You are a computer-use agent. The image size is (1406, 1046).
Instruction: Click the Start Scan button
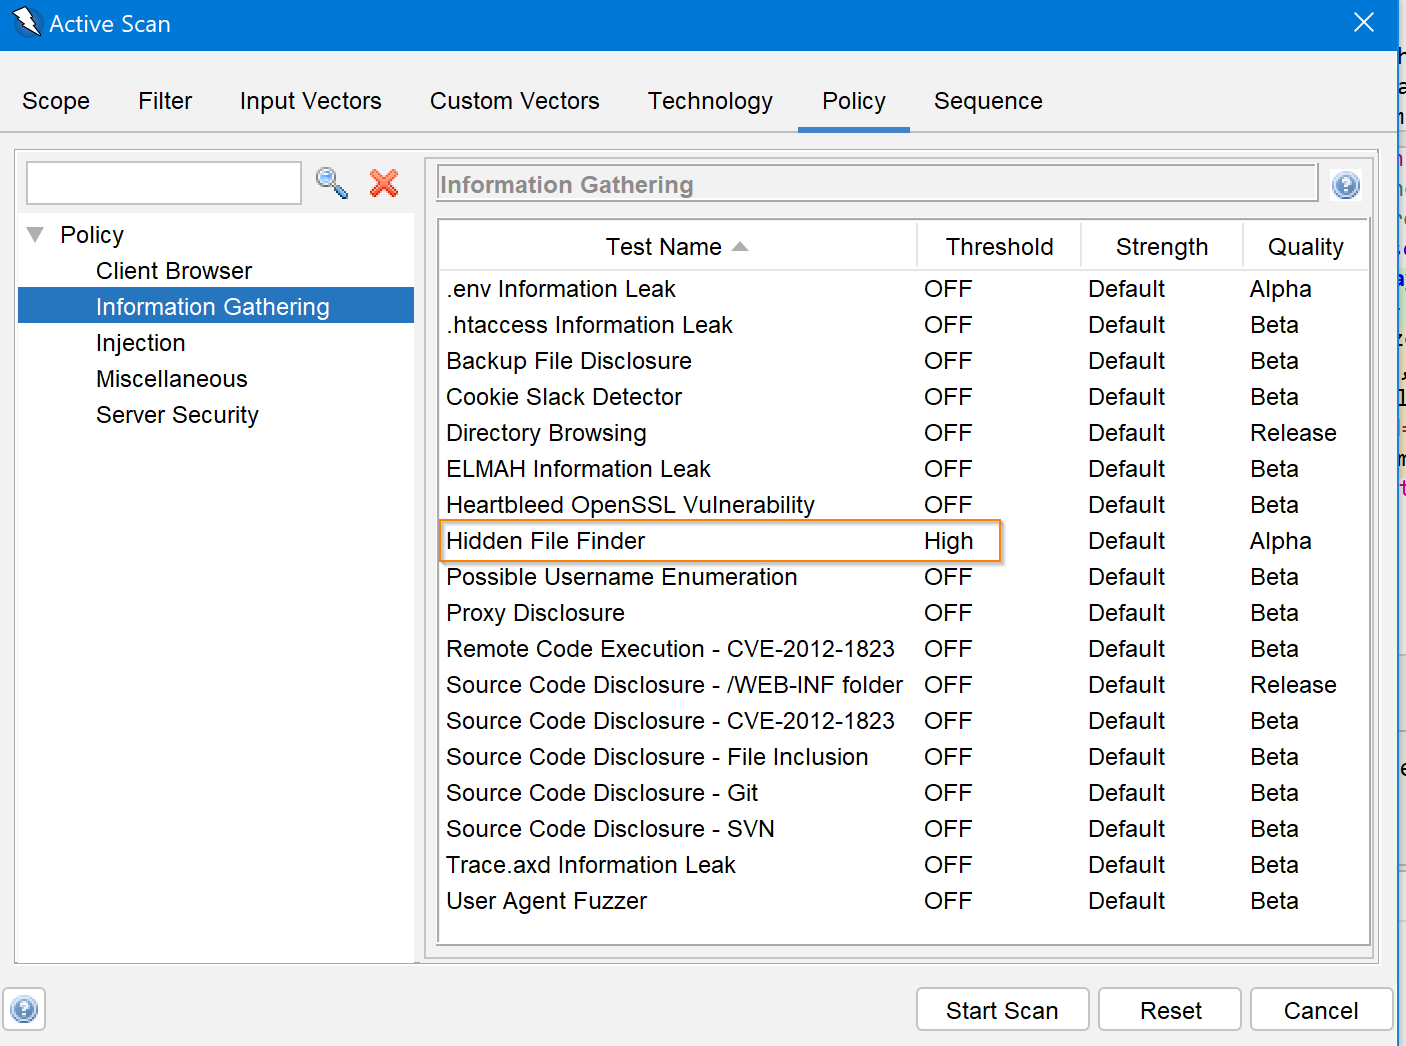(x=1002, y=1009)
